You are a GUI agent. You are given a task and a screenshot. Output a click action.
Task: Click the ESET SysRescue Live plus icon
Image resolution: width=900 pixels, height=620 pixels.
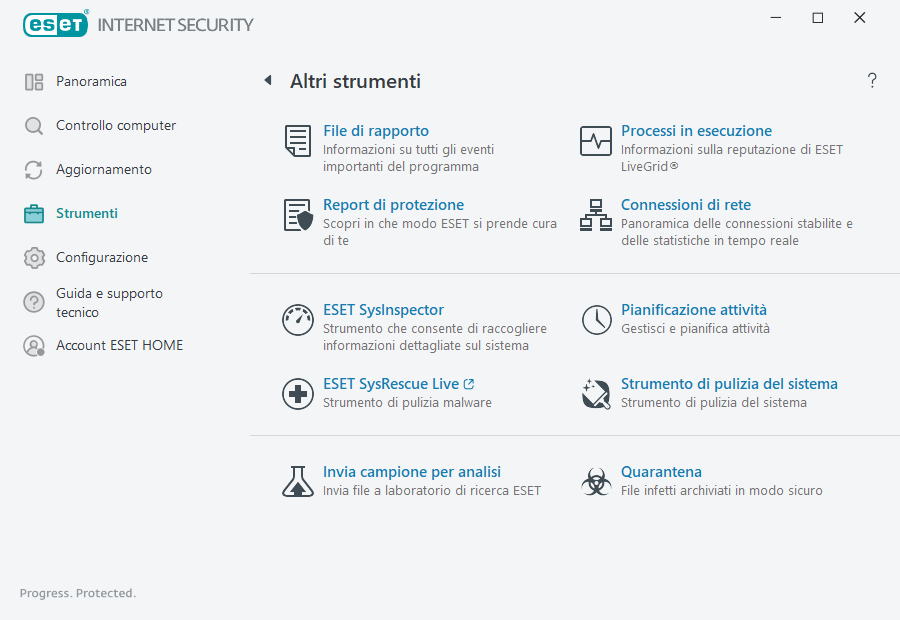tap(297, 394)
